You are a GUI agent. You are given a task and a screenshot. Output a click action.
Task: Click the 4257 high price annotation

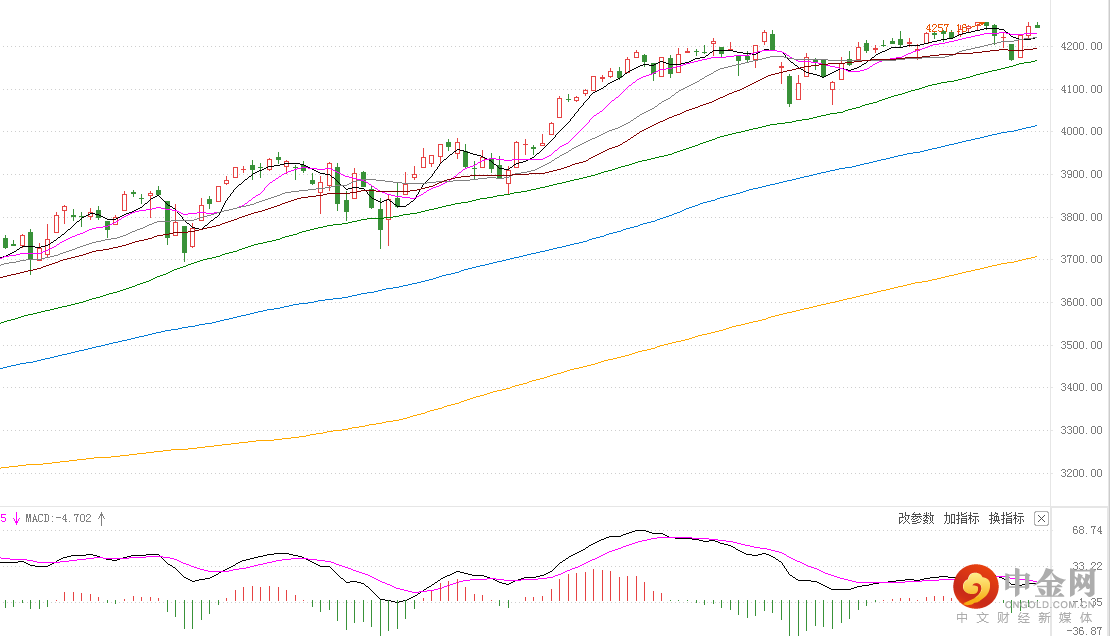(x=938, y=29)
